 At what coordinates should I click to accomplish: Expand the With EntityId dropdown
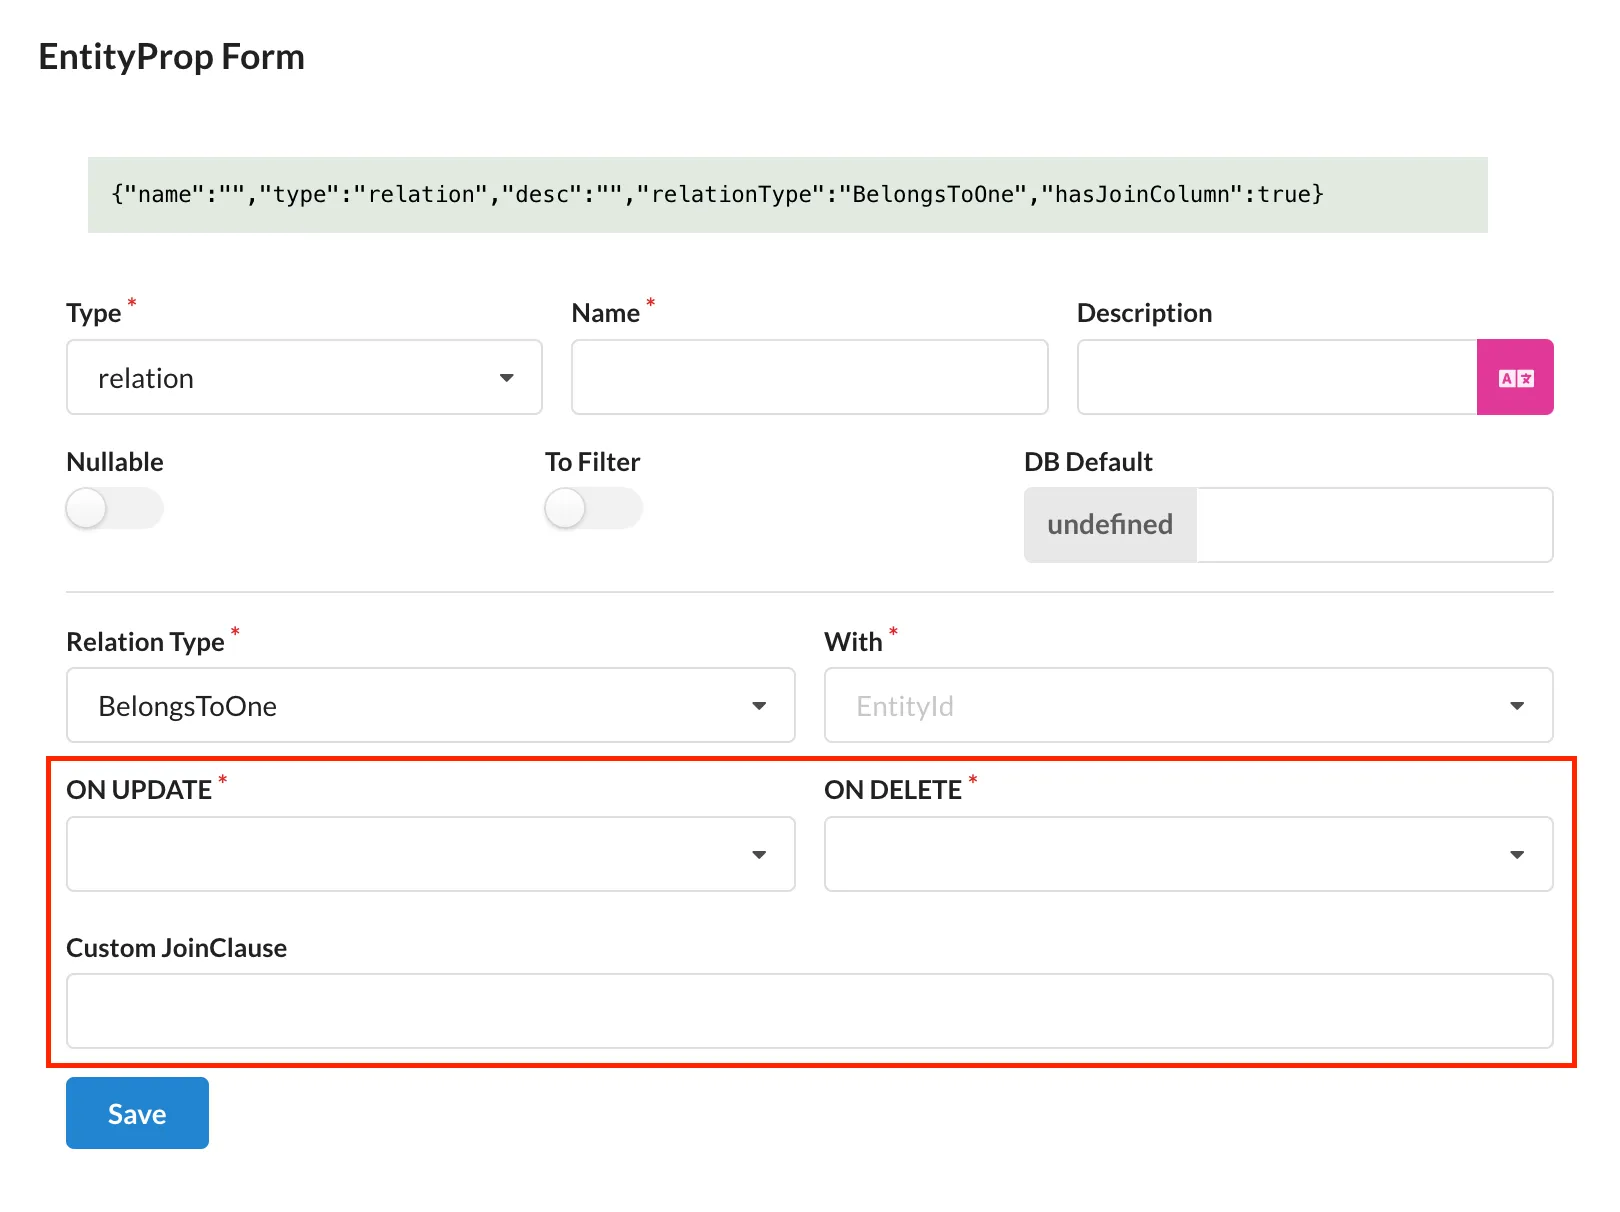(x=1187, y=706)
